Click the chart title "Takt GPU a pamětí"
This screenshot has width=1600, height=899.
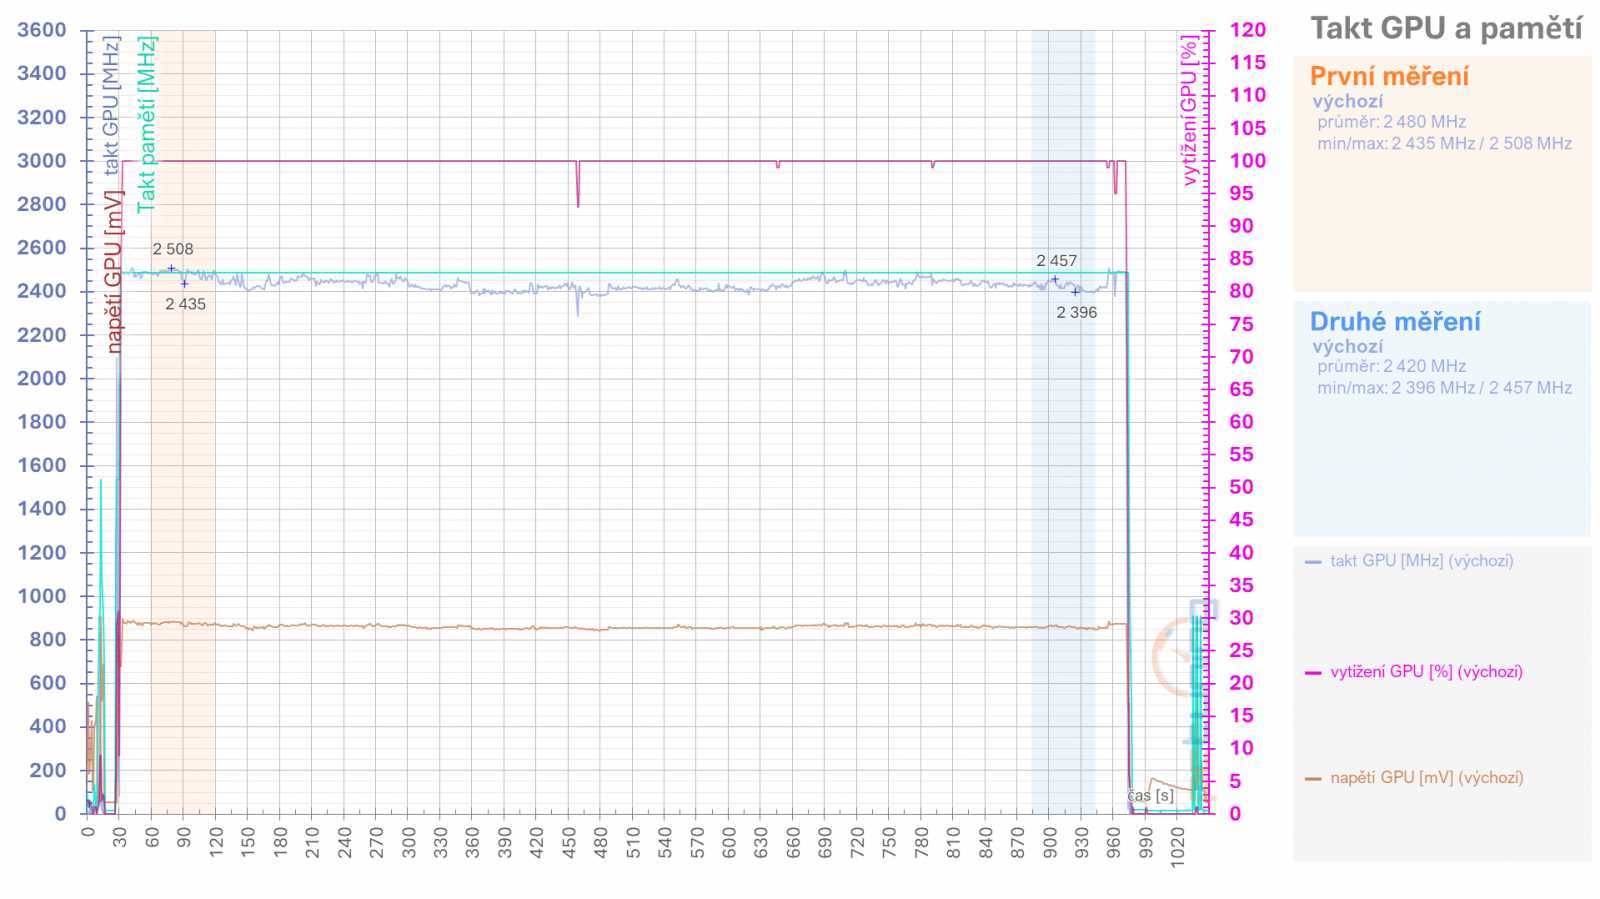1446,28
